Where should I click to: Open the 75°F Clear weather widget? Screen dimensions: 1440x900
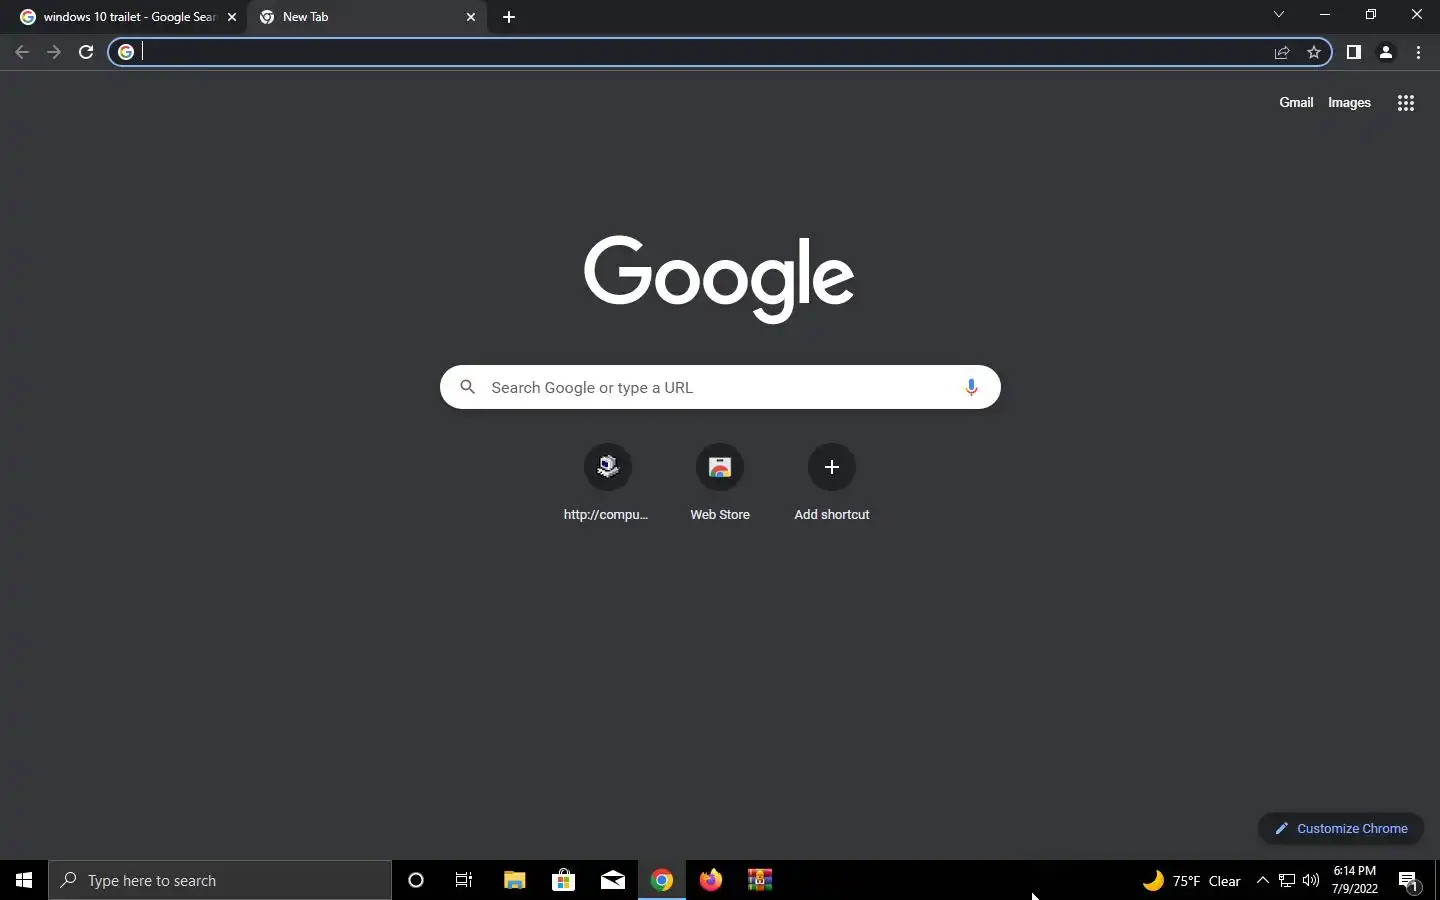pos(1191,880)
